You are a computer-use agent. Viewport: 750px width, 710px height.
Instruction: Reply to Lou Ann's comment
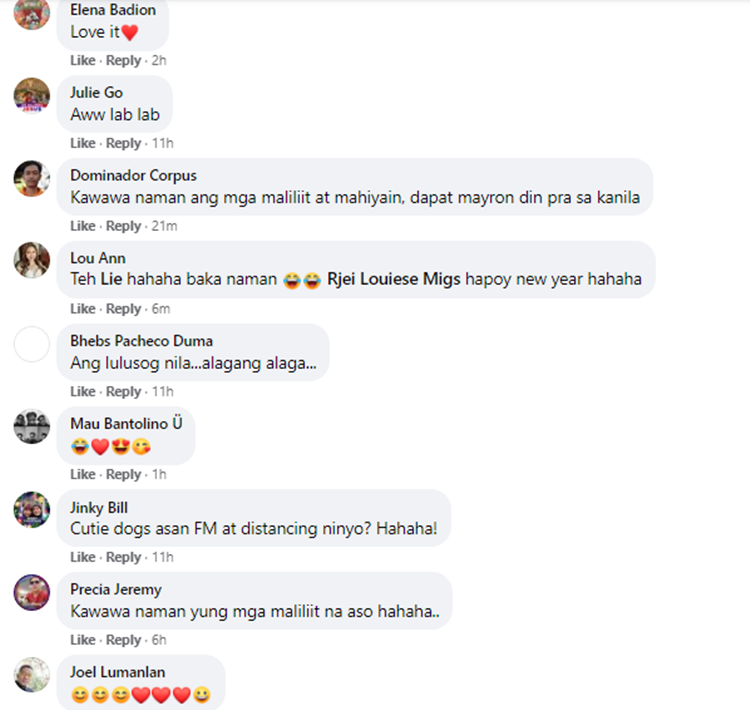124,308
